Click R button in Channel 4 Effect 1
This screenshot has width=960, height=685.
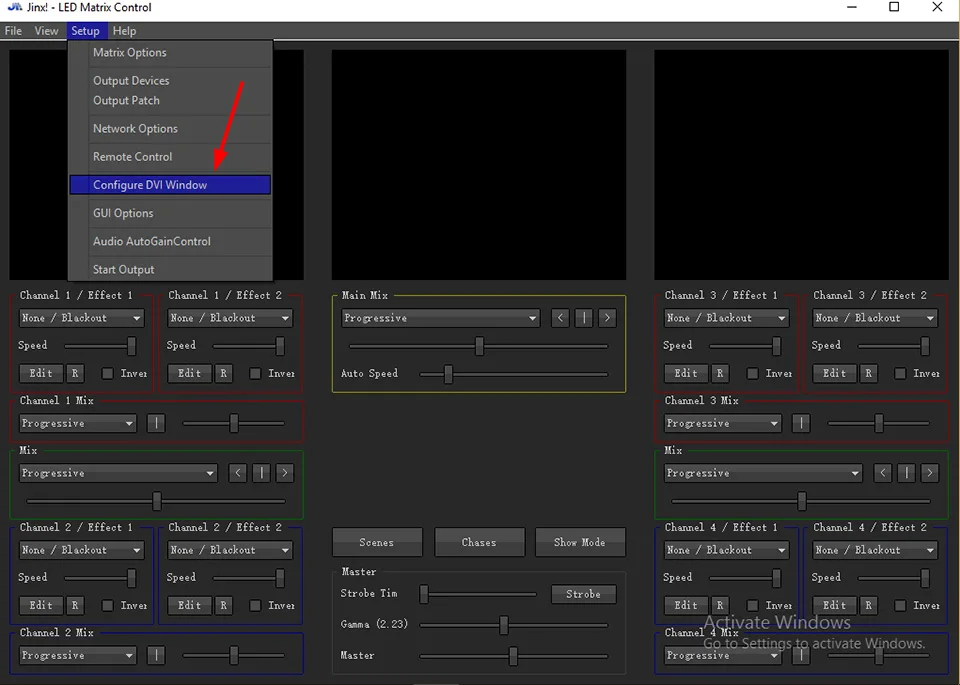point(719,605)
